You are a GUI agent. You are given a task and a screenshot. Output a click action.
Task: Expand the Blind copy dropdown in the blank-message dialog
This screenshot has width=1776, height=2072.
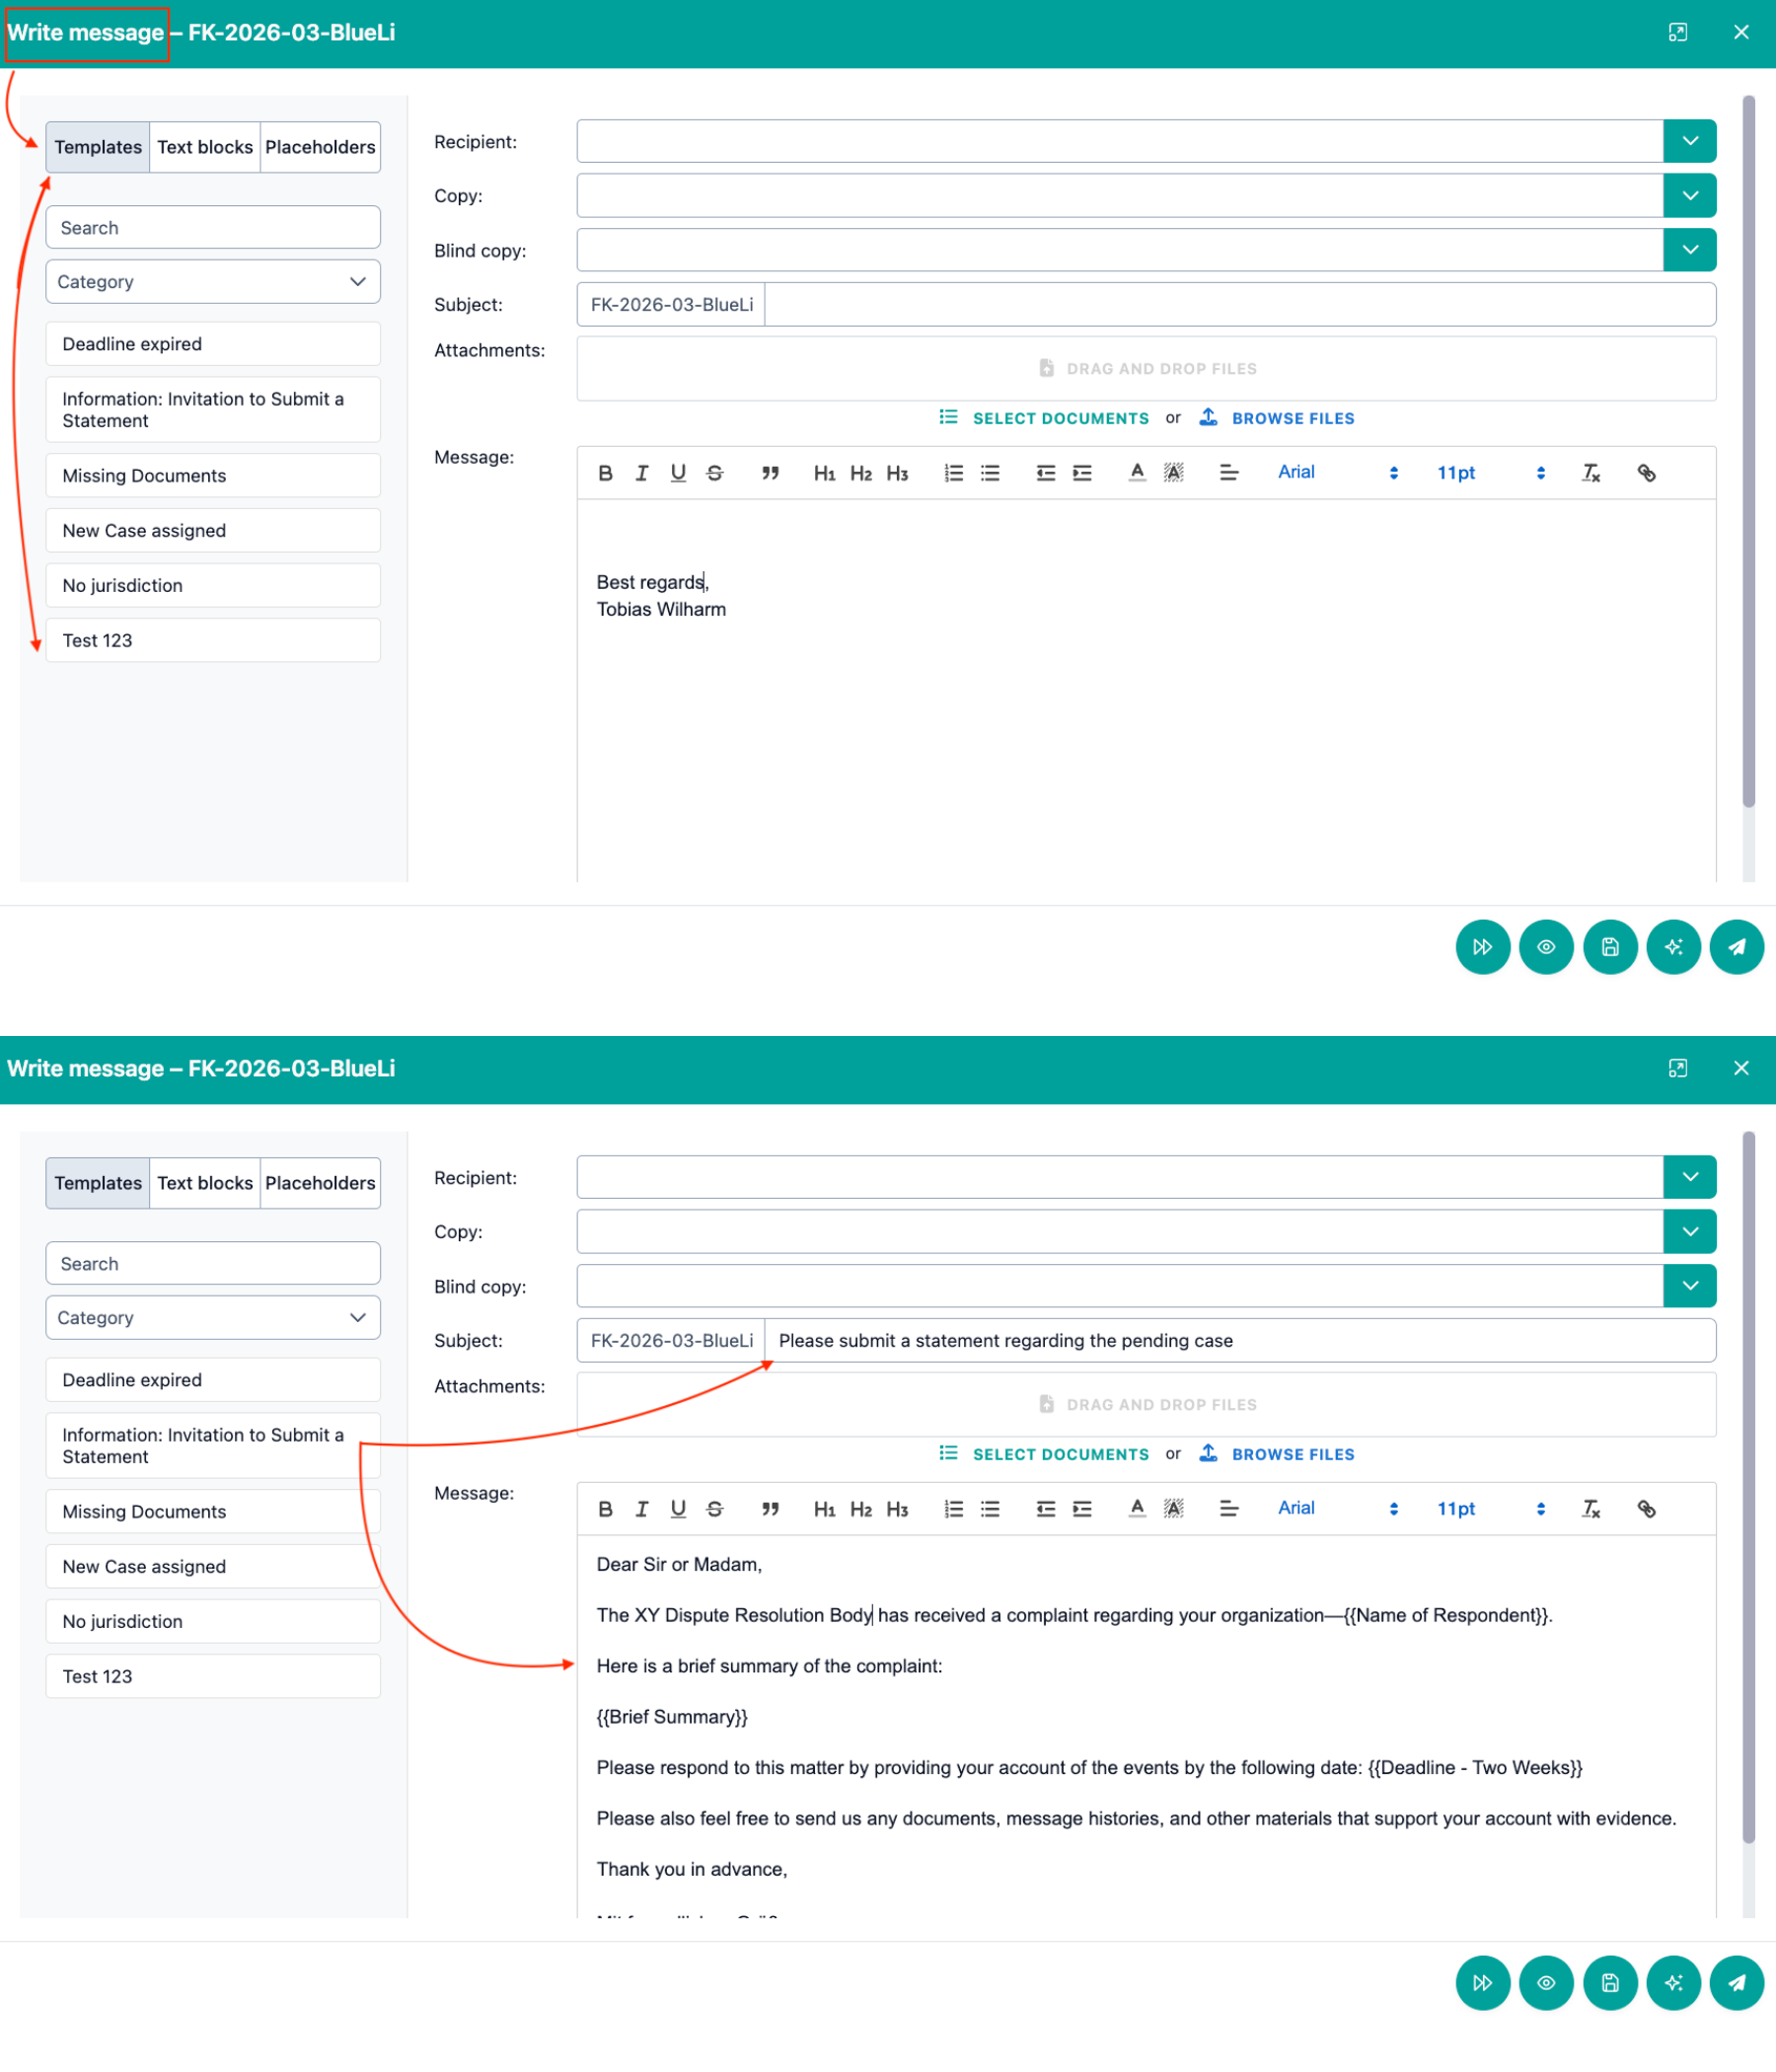coord(1690,250)
